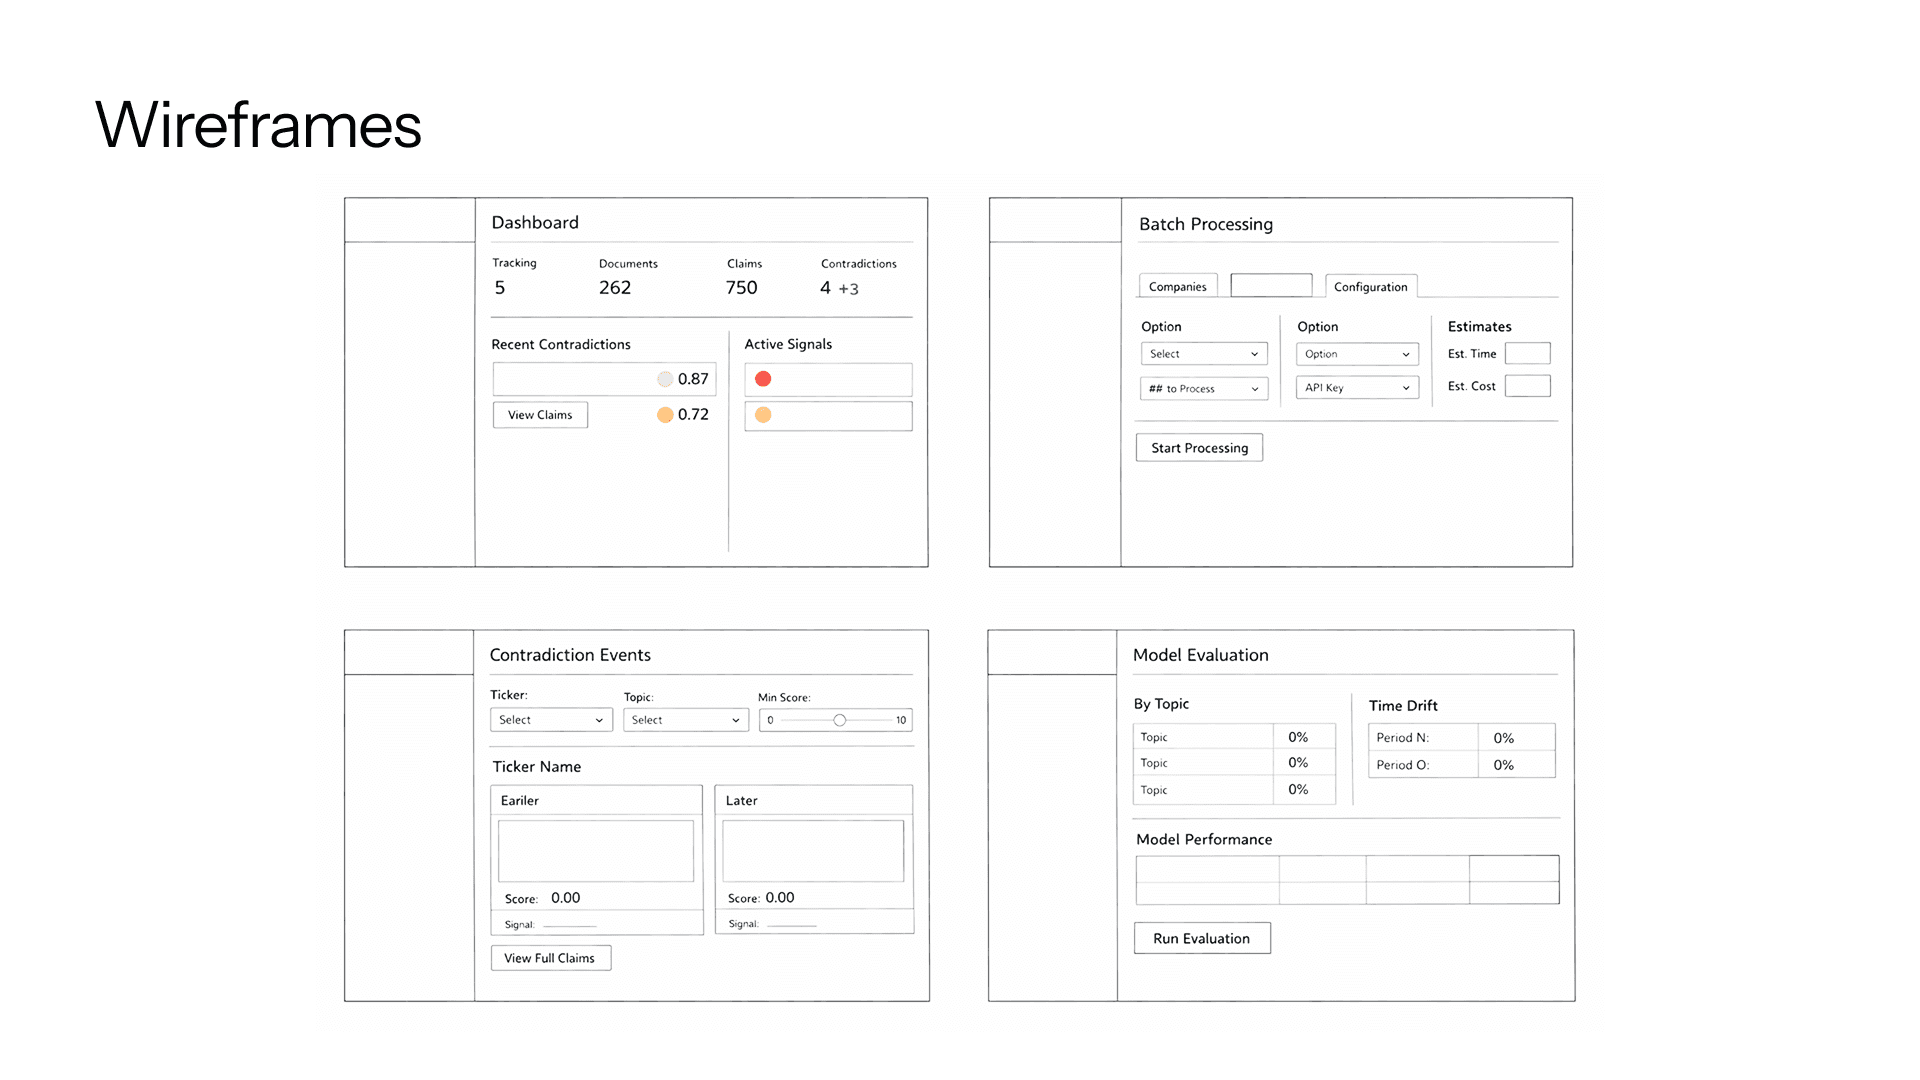Switch to the Companies tab

(x=1178, y=287)
